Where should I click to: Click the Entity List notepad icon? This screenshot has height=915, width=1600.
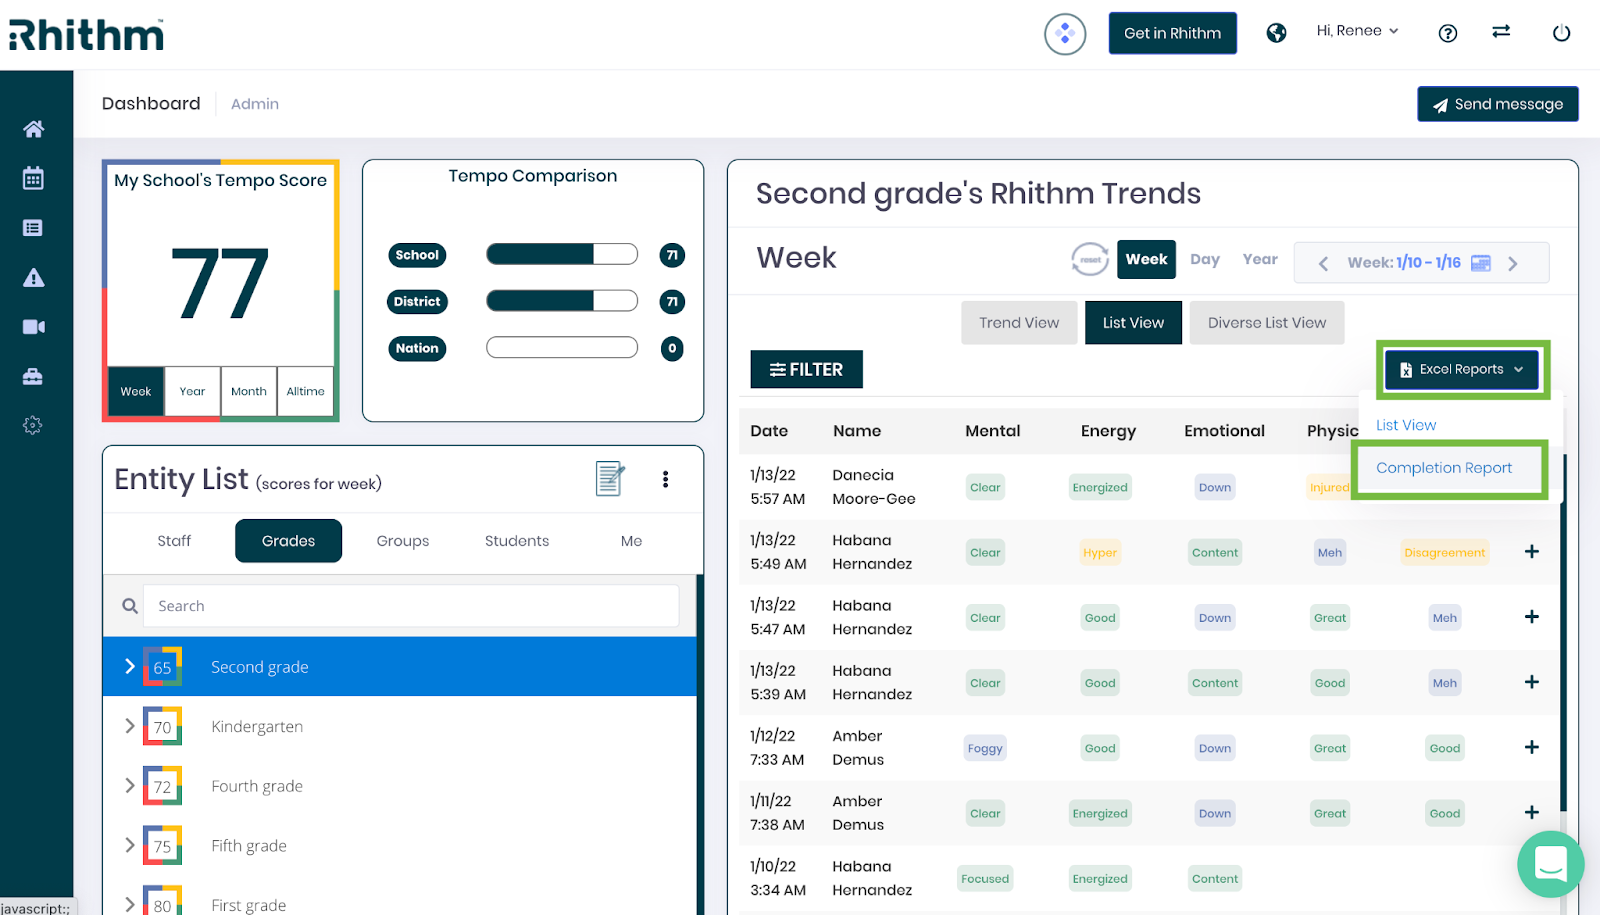(x=610, y=479)
